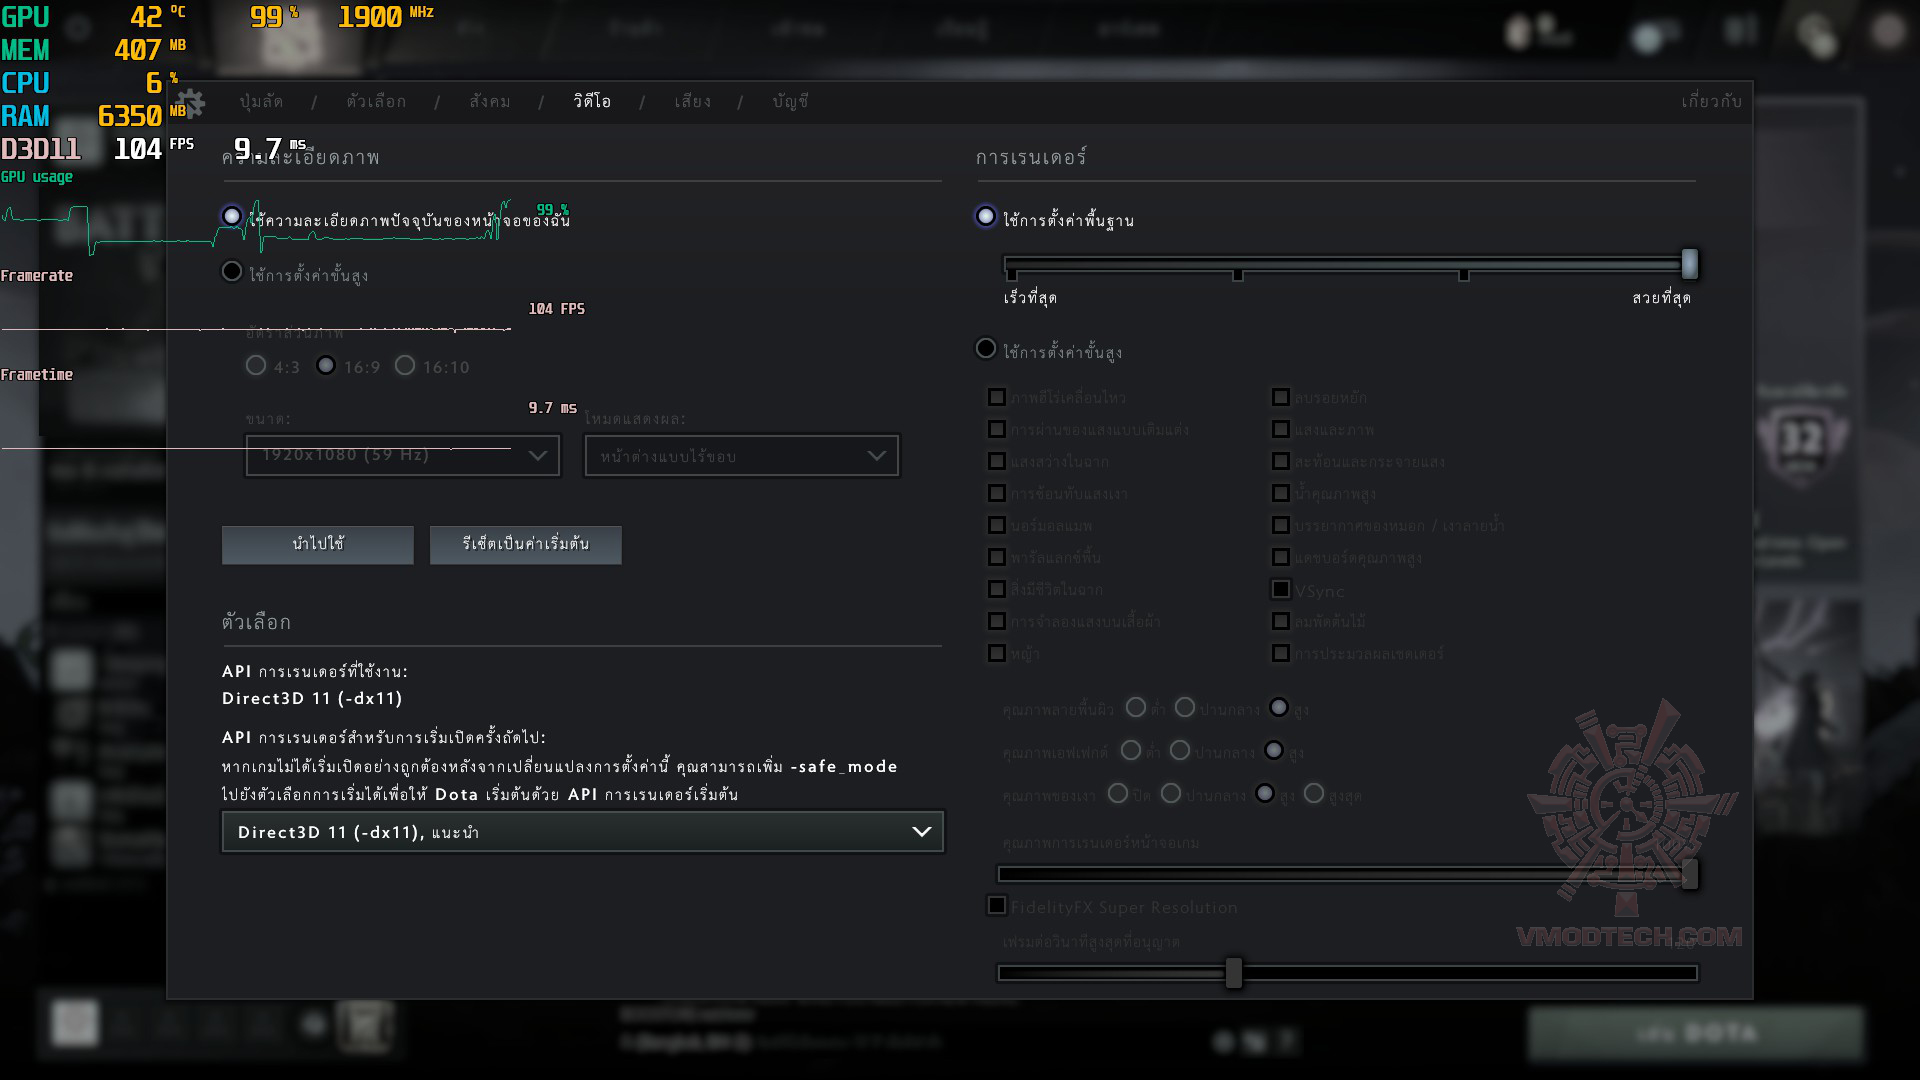The width and height of the screenshot is (1920, 1080).
Task: Tick the ลบรอยหยัก anti-aliasing checkbox
Action: point(1281,397)
